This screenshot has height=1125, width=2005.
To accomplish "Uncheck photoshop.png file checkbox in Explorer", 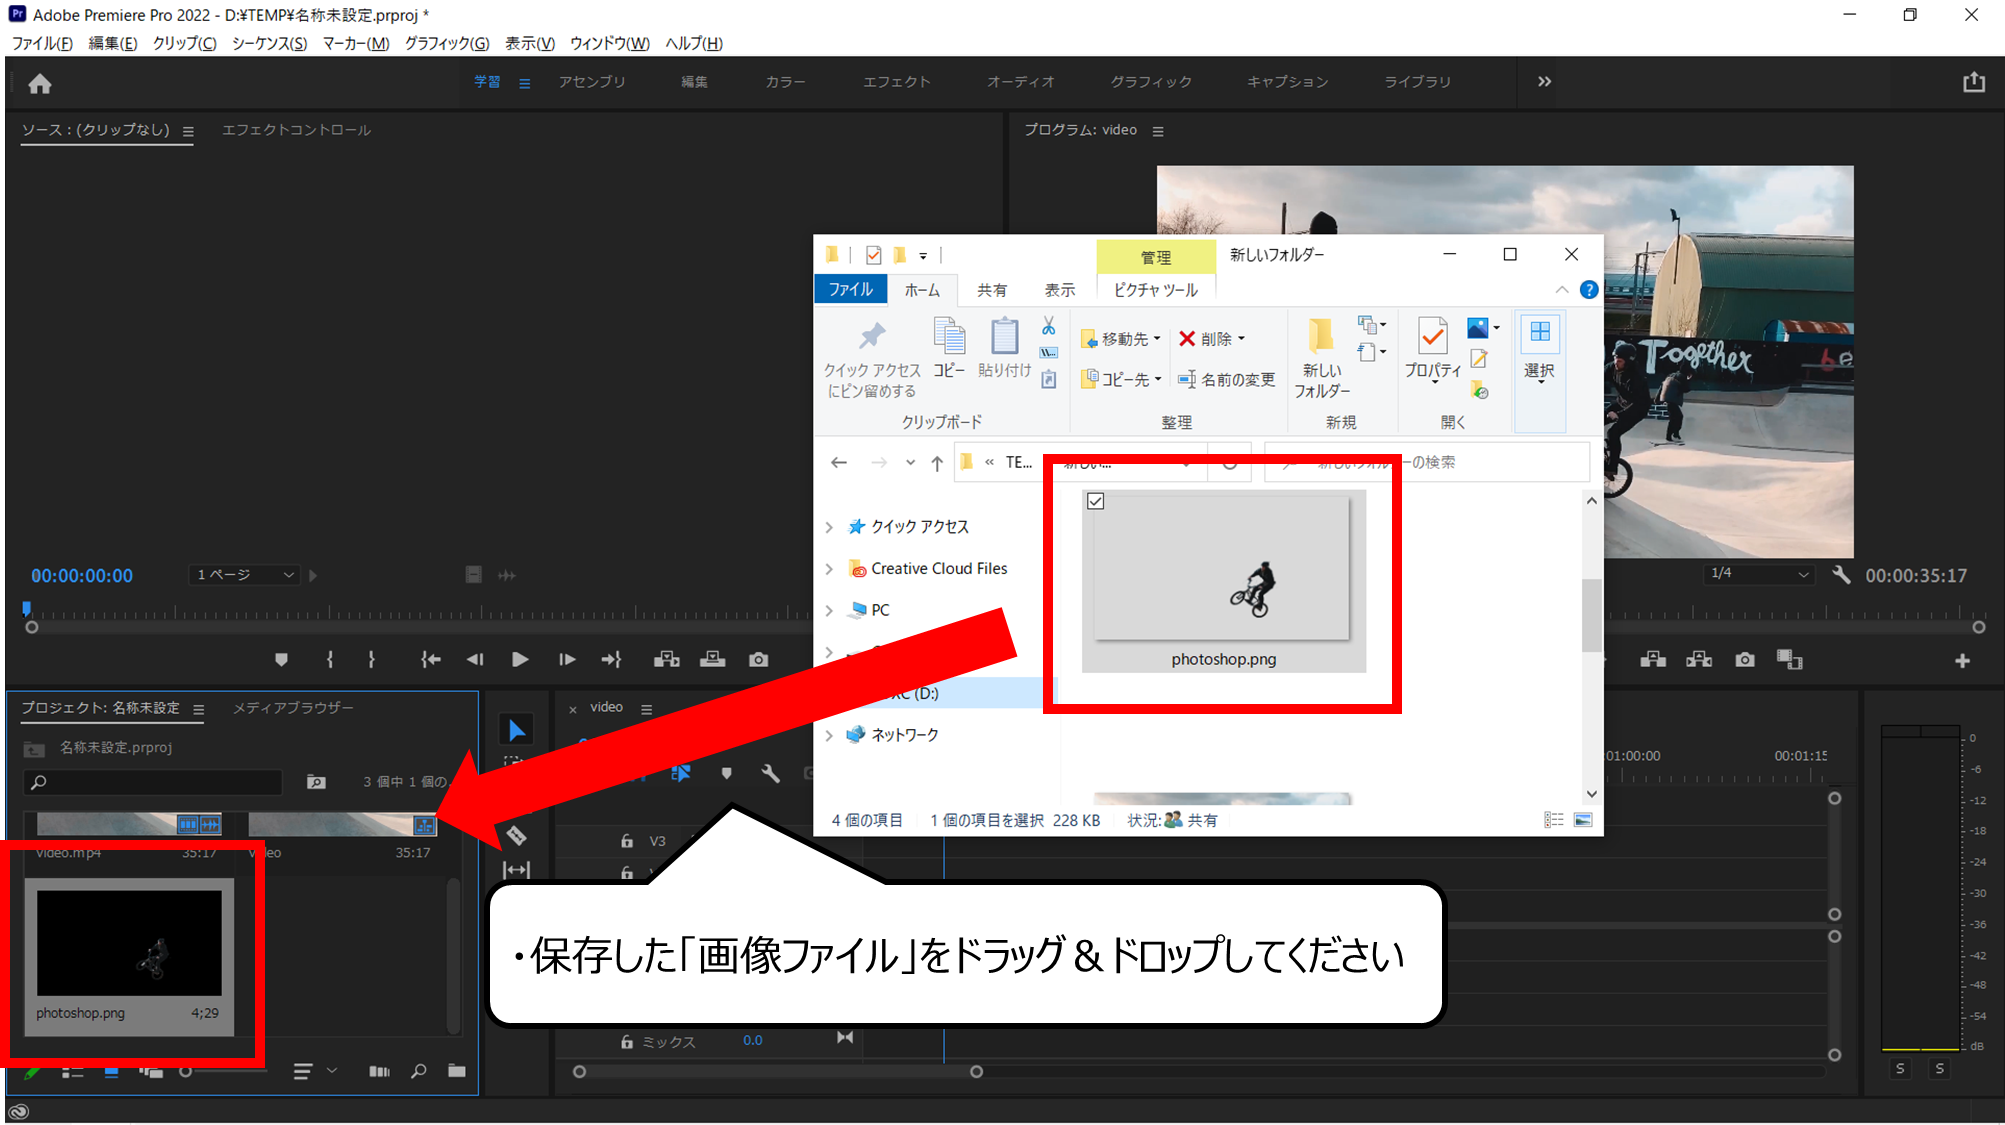I will point(1096,502).
